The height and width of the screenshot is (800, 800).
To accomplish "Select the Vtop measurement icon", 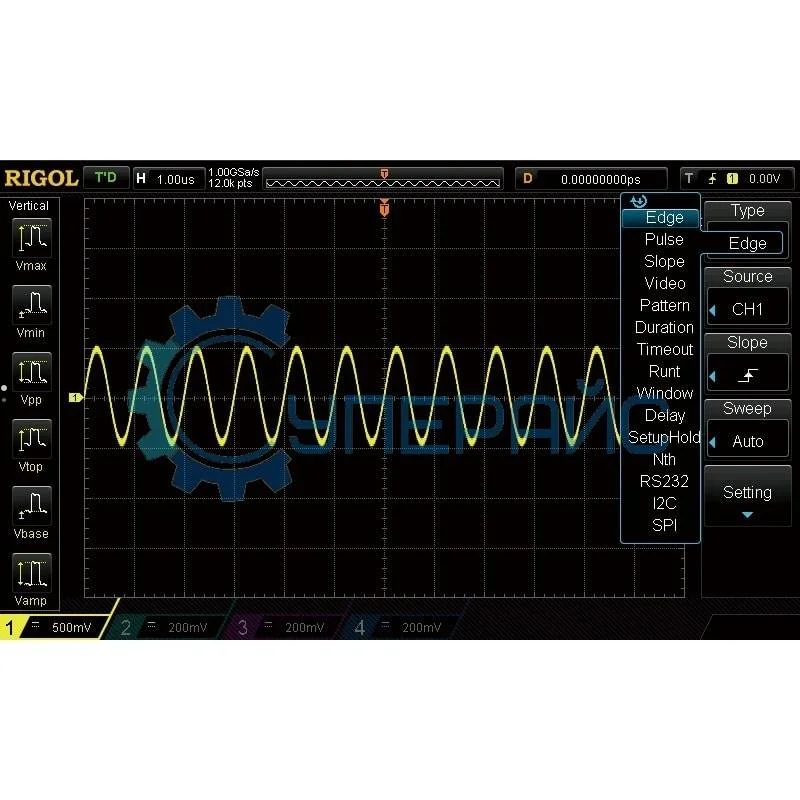I will (31, 440).
